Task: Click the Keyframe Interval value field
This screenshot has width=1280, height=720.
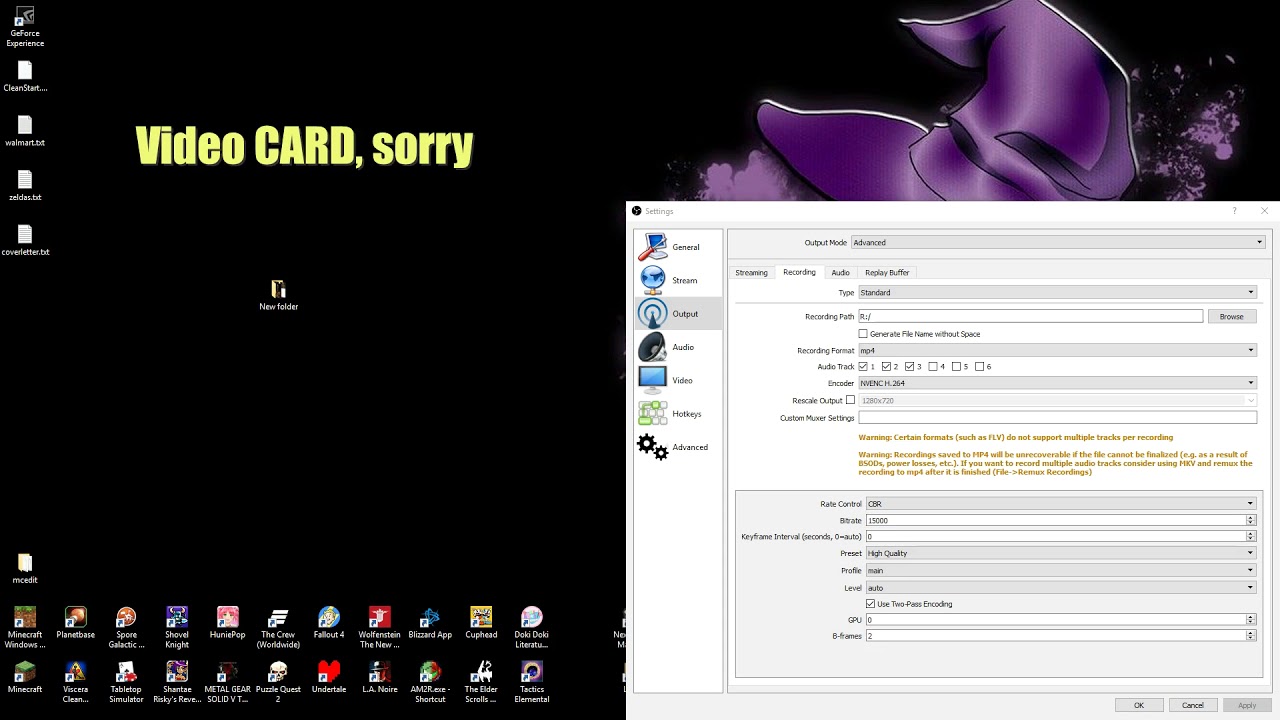Action: point(1060,537)
